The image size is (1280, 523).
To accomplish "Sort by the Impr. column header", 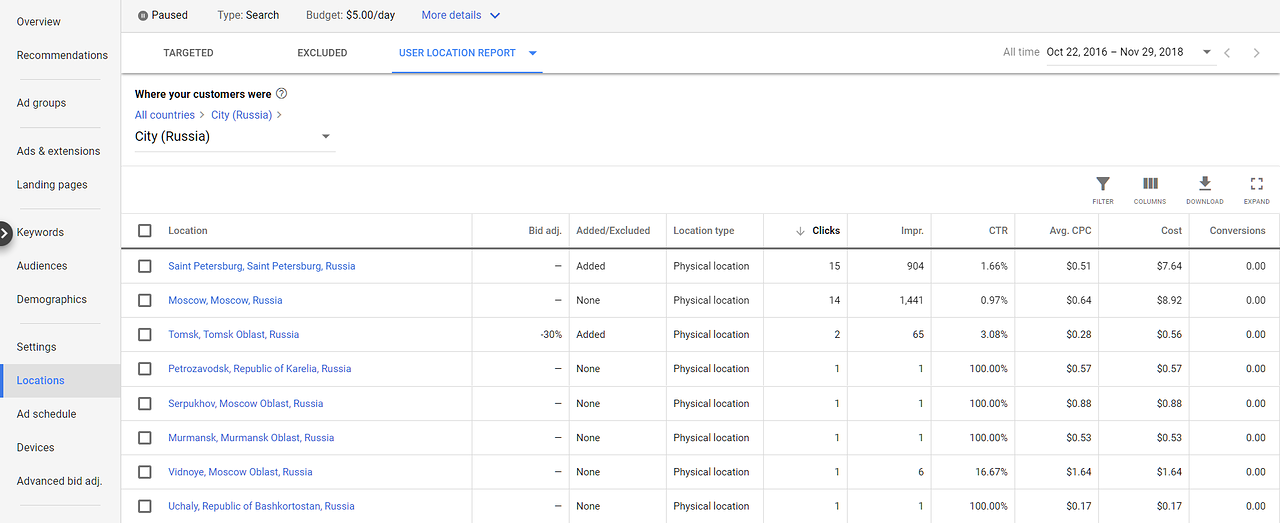I will click(x=911, y=231).
